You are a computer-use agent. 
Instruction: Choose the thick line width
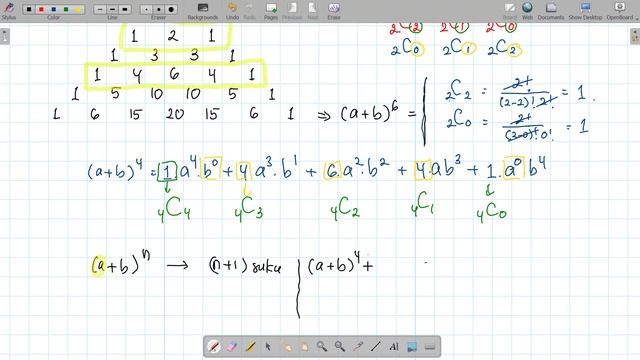tap(124, 9)
